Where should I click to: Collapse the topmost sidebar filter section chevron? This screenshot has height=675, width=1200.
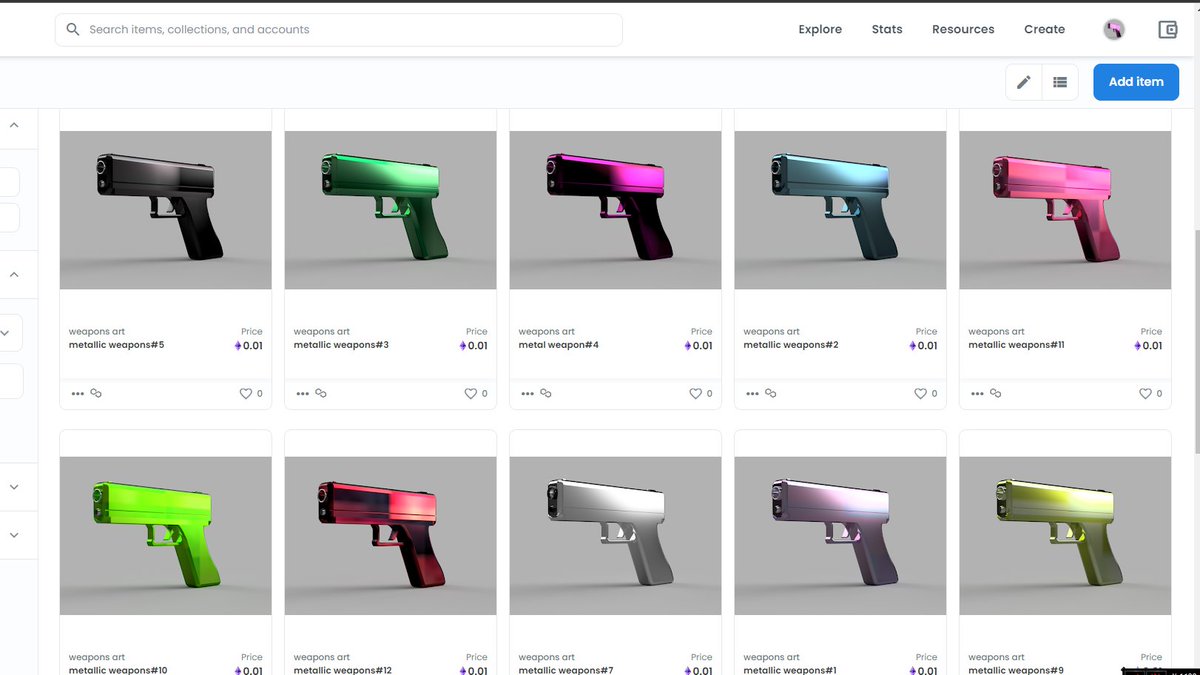tap(14, 125)
